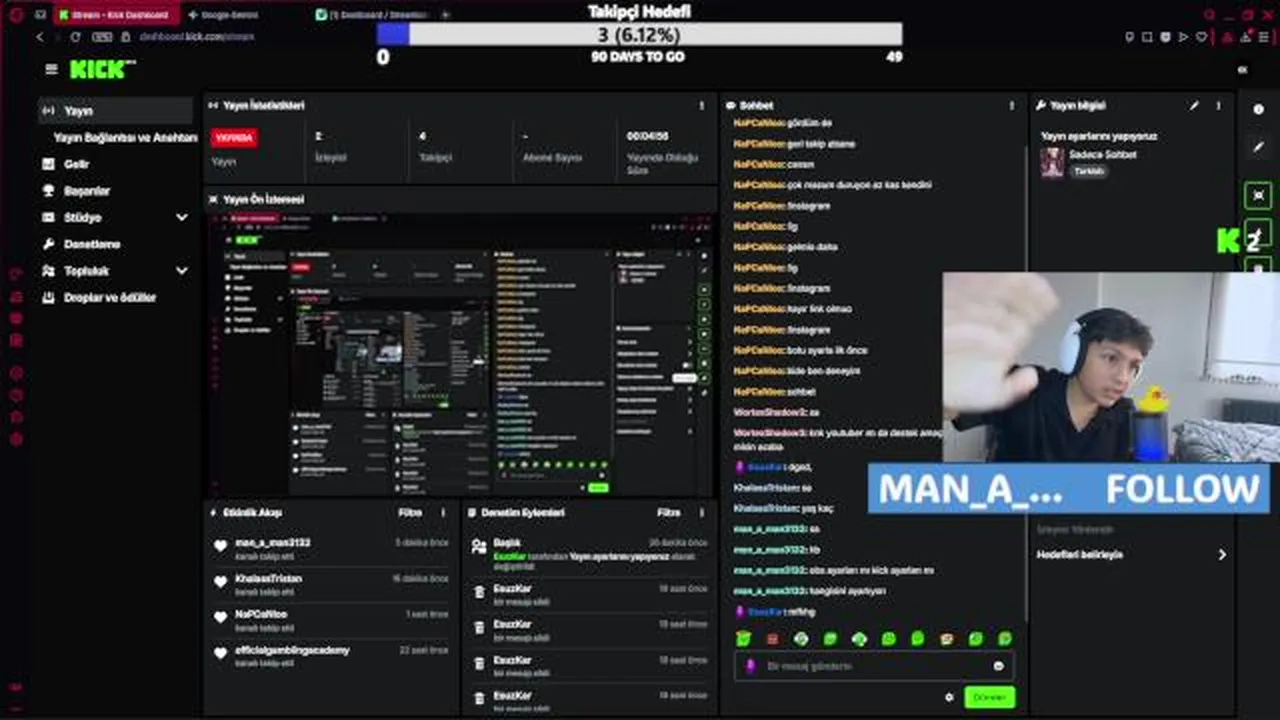Click the Abone Sayısı stat
Viewport: 1280px width, 720px height.
coord(552,146)
